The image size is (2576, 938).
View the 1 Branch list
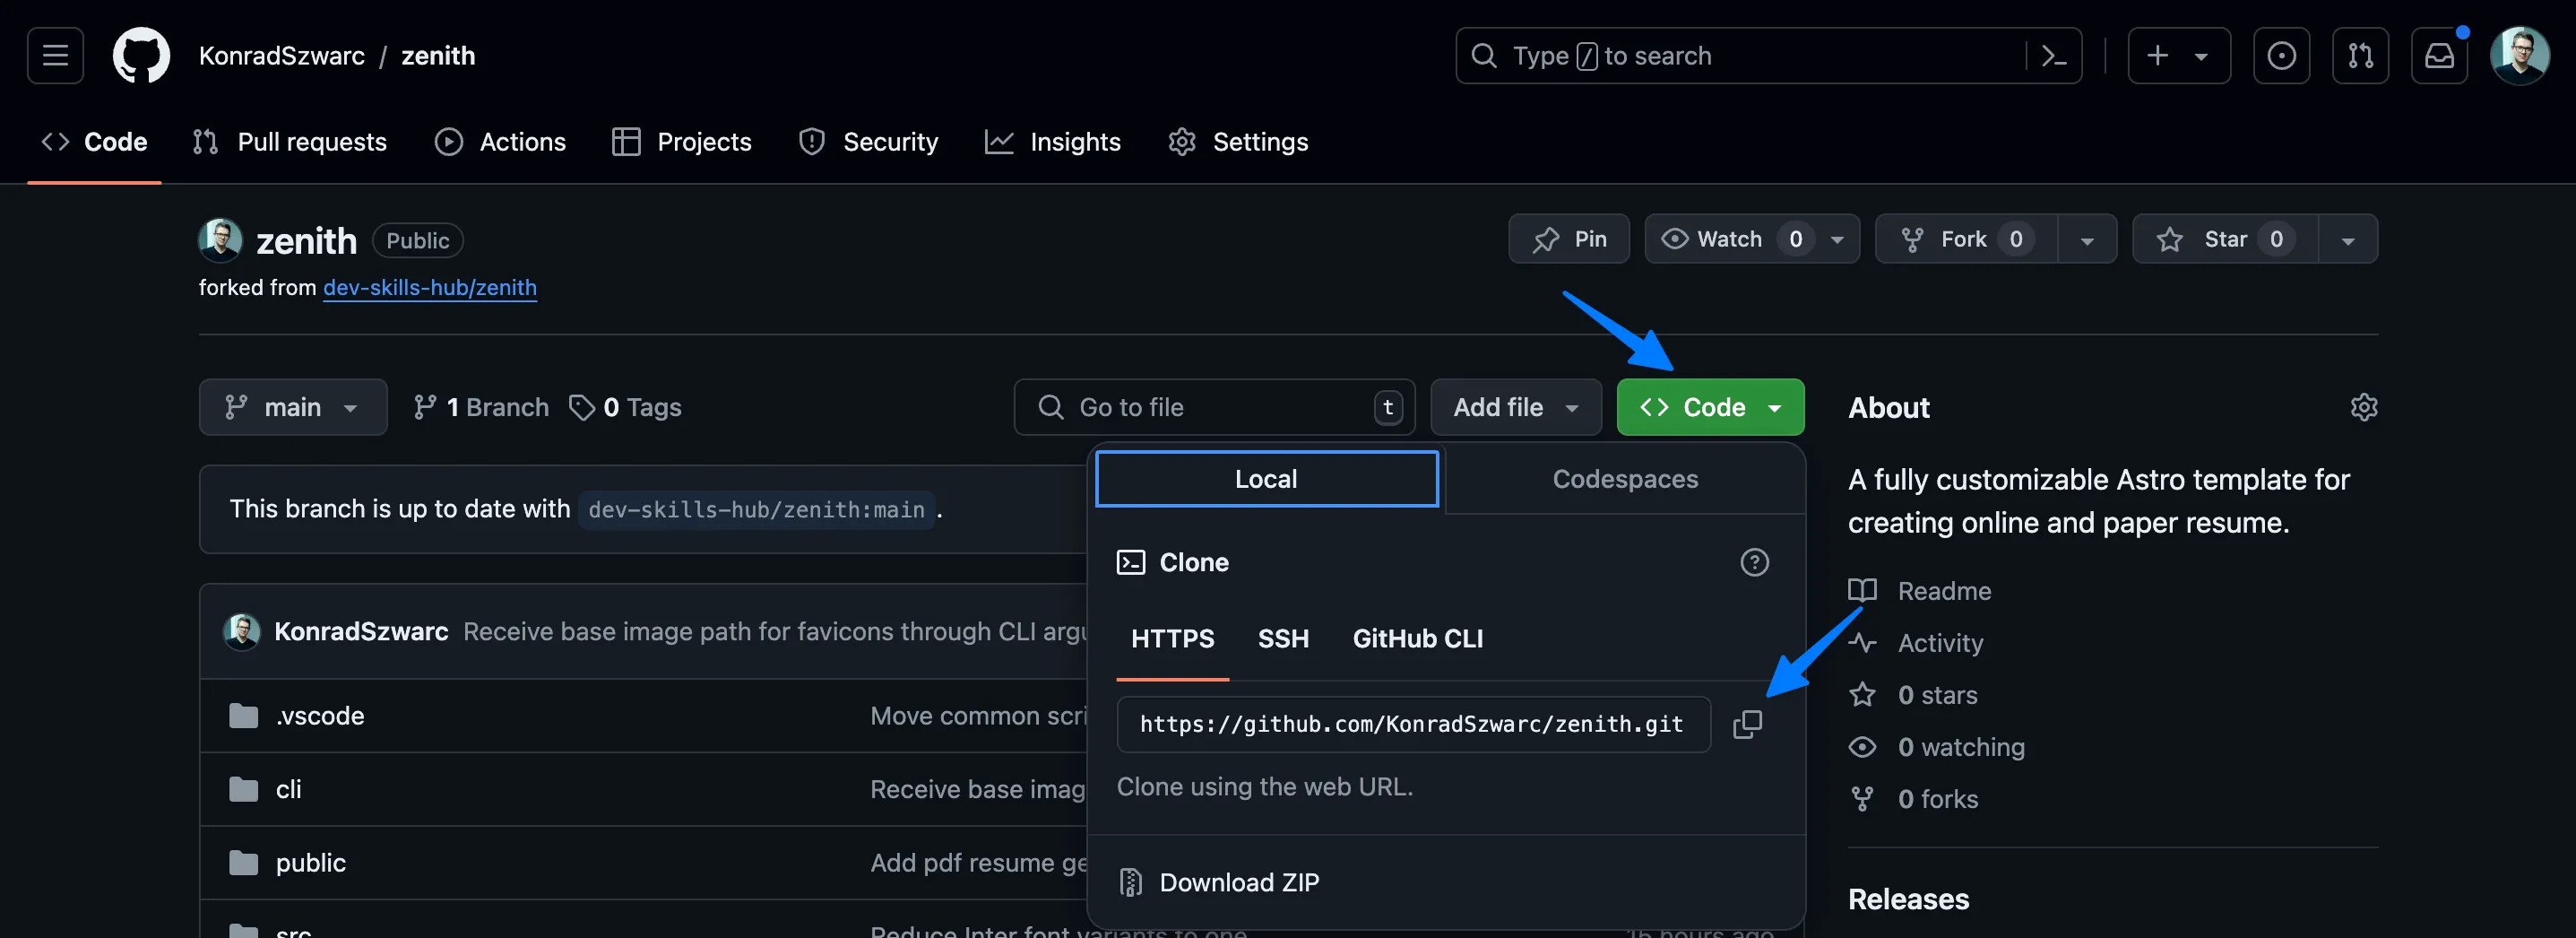pyautogui.click(x=481, y=407)
